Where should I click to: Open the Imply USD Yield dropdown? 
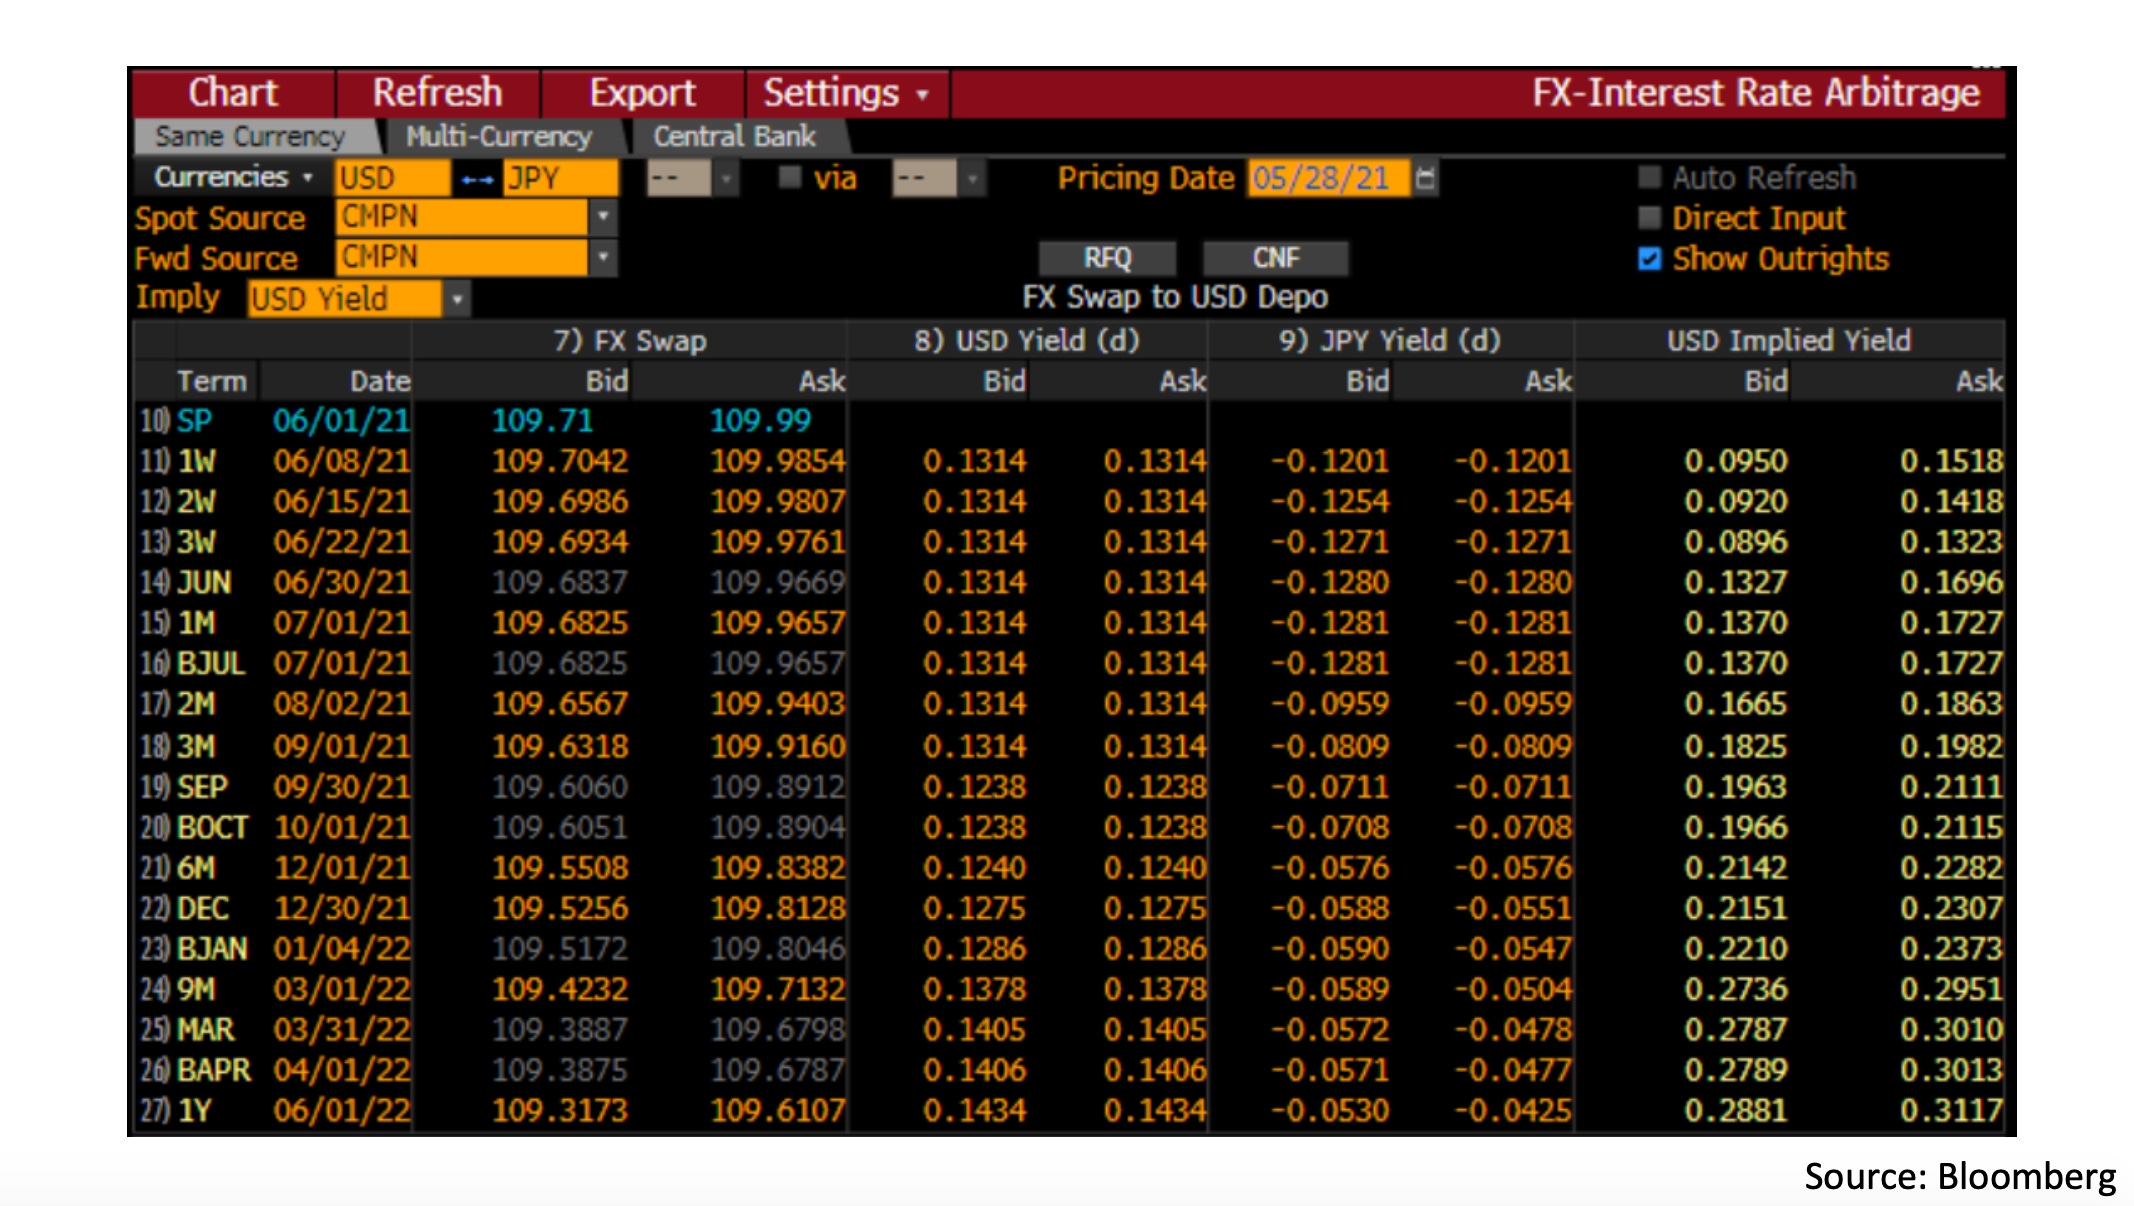457,299
